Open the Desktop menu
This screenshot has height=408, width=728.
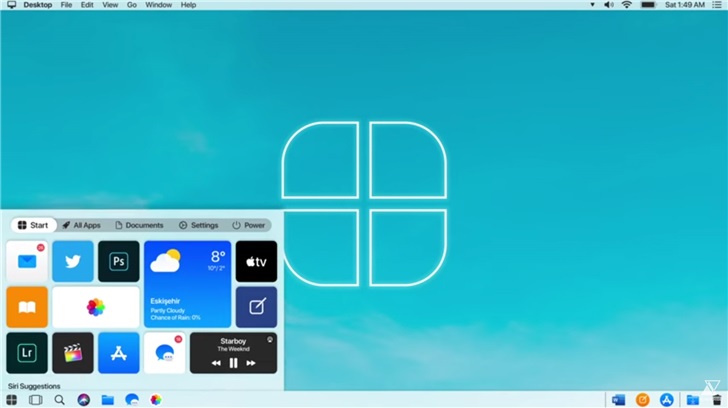pos(38,5)
